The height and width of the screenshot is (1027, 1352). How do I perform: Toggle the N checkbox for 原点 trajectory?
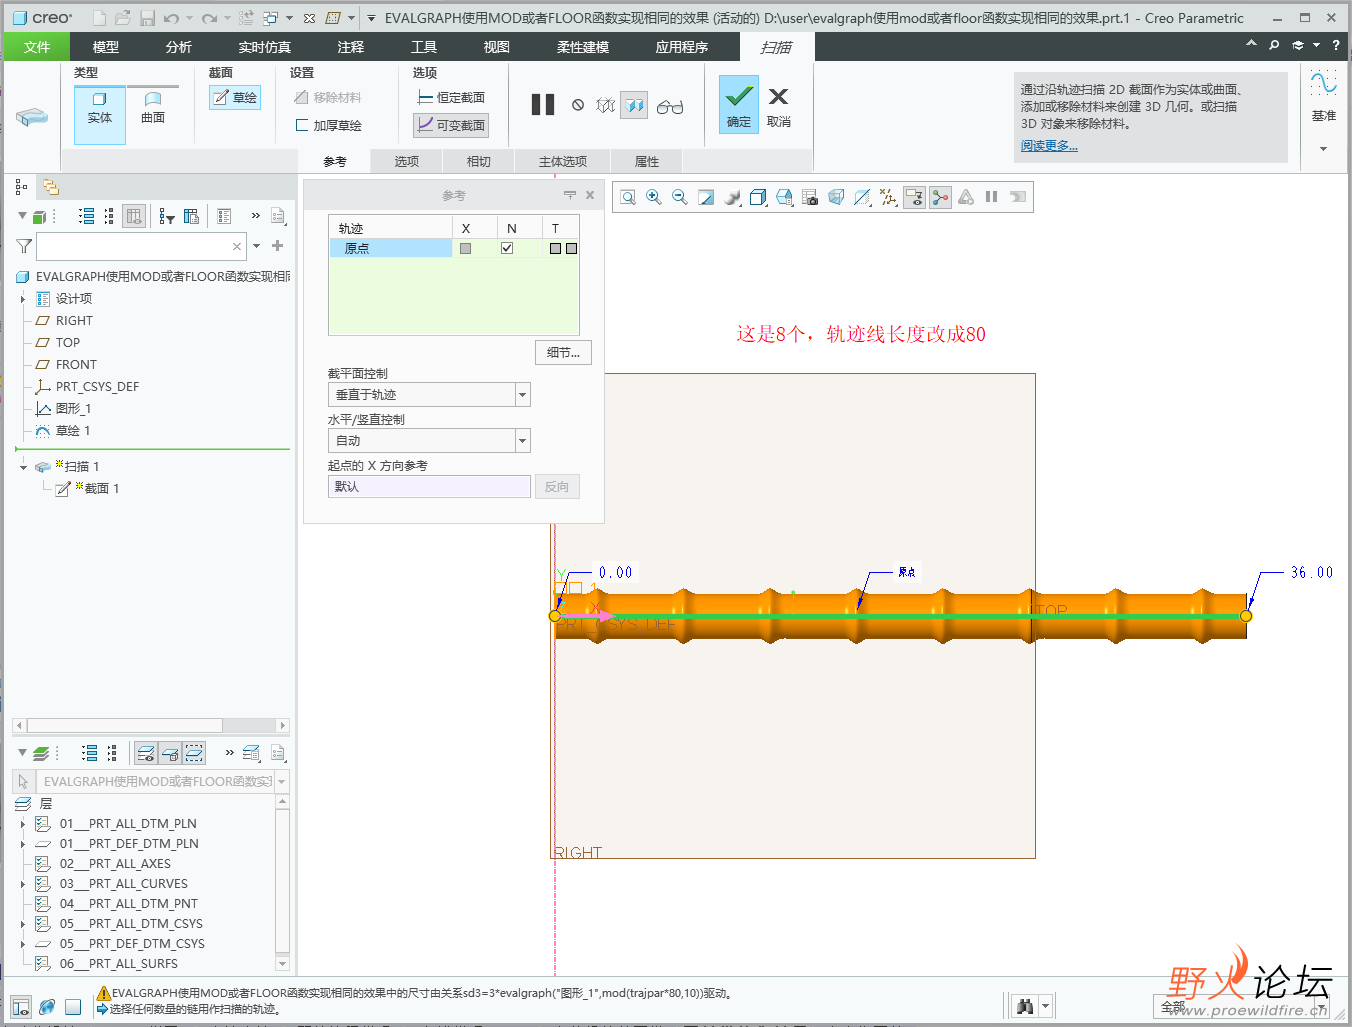pos(507,248)
